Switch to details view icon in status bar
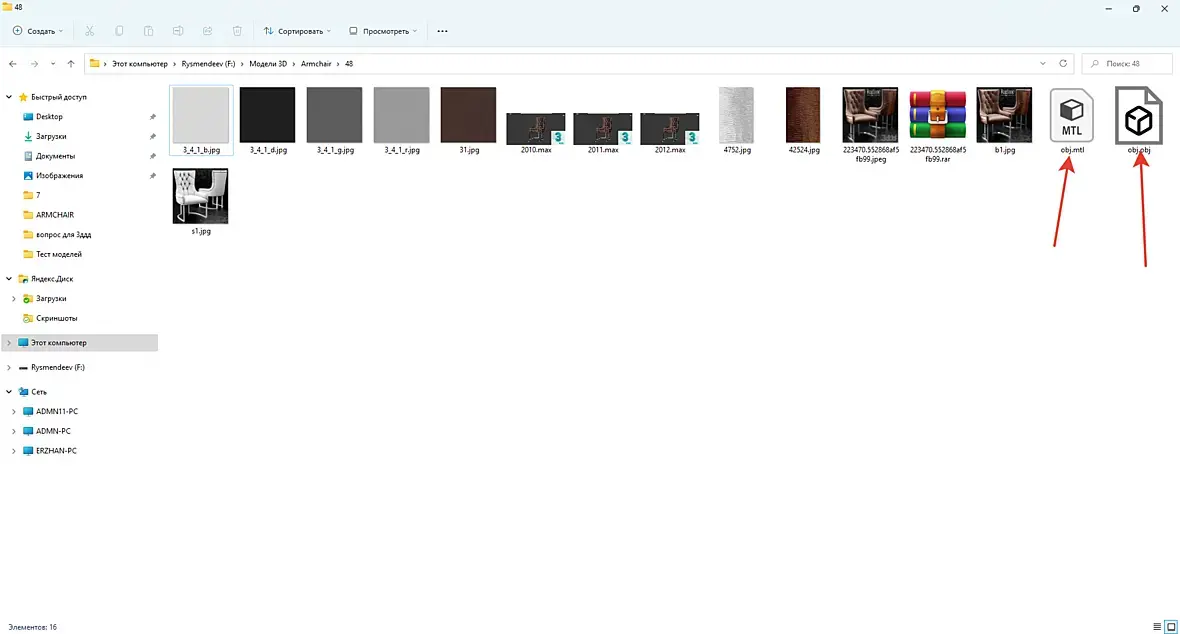 (x=1157, y=626)
